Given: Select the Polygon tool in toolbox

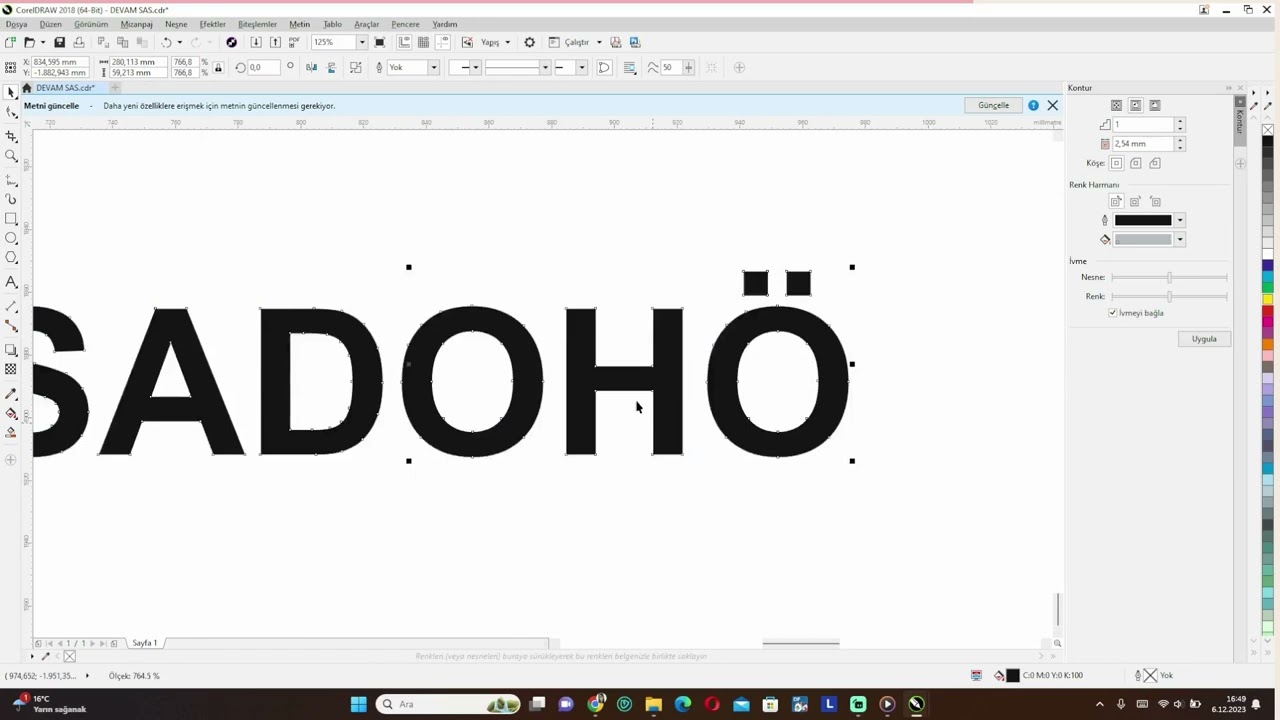Looking at the screenshot, I should (11, 258).
